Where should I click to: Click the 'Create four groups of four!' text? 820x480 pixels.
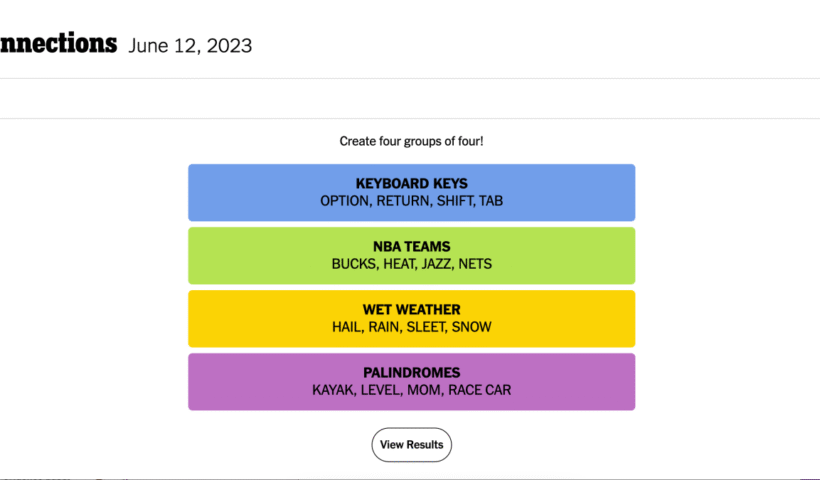pos(411,141)
